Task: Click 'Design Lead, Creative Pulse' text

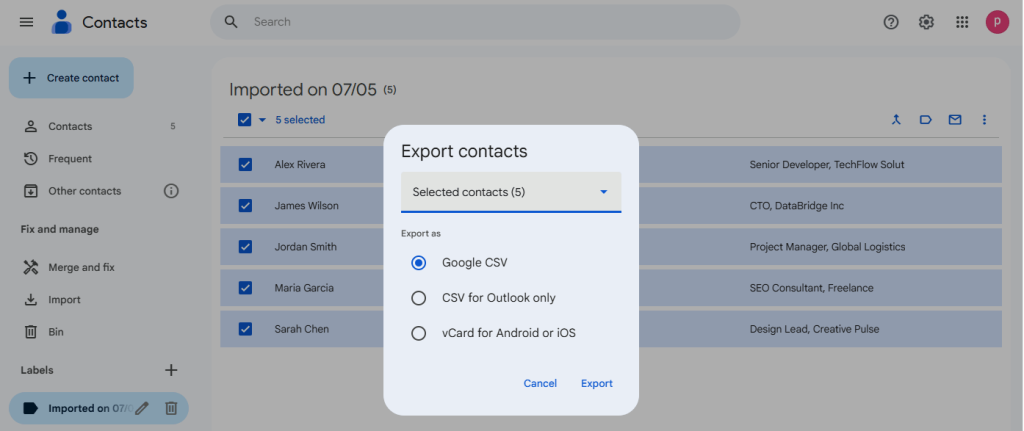Action: click(x=814, y=329)
